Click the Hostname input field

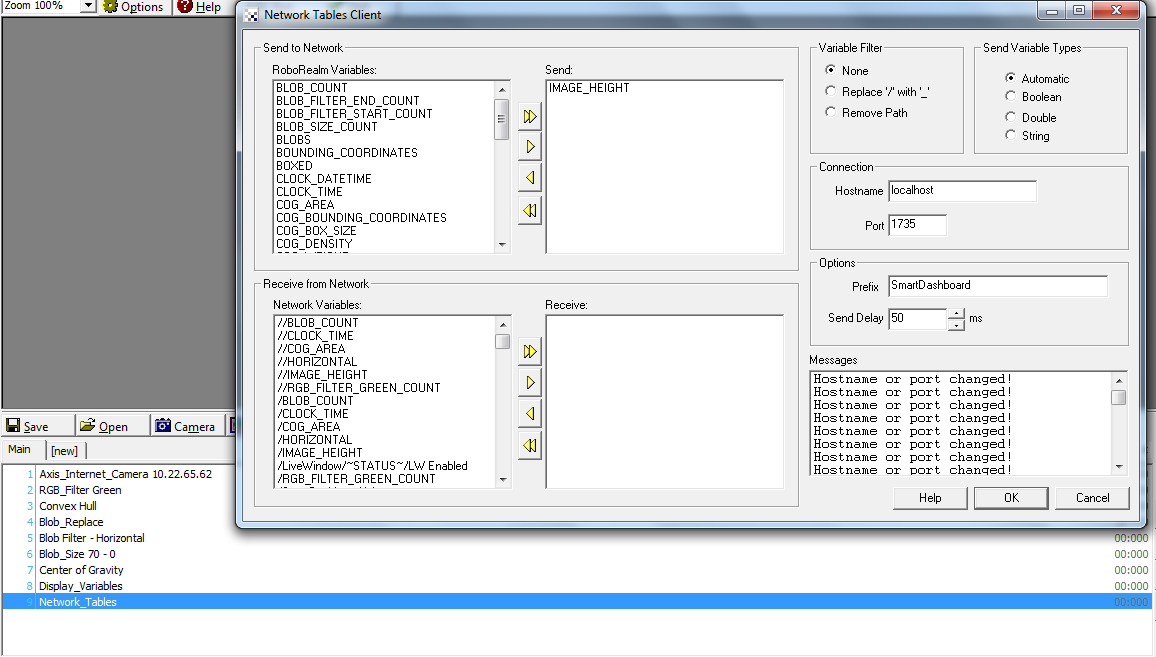962,190
